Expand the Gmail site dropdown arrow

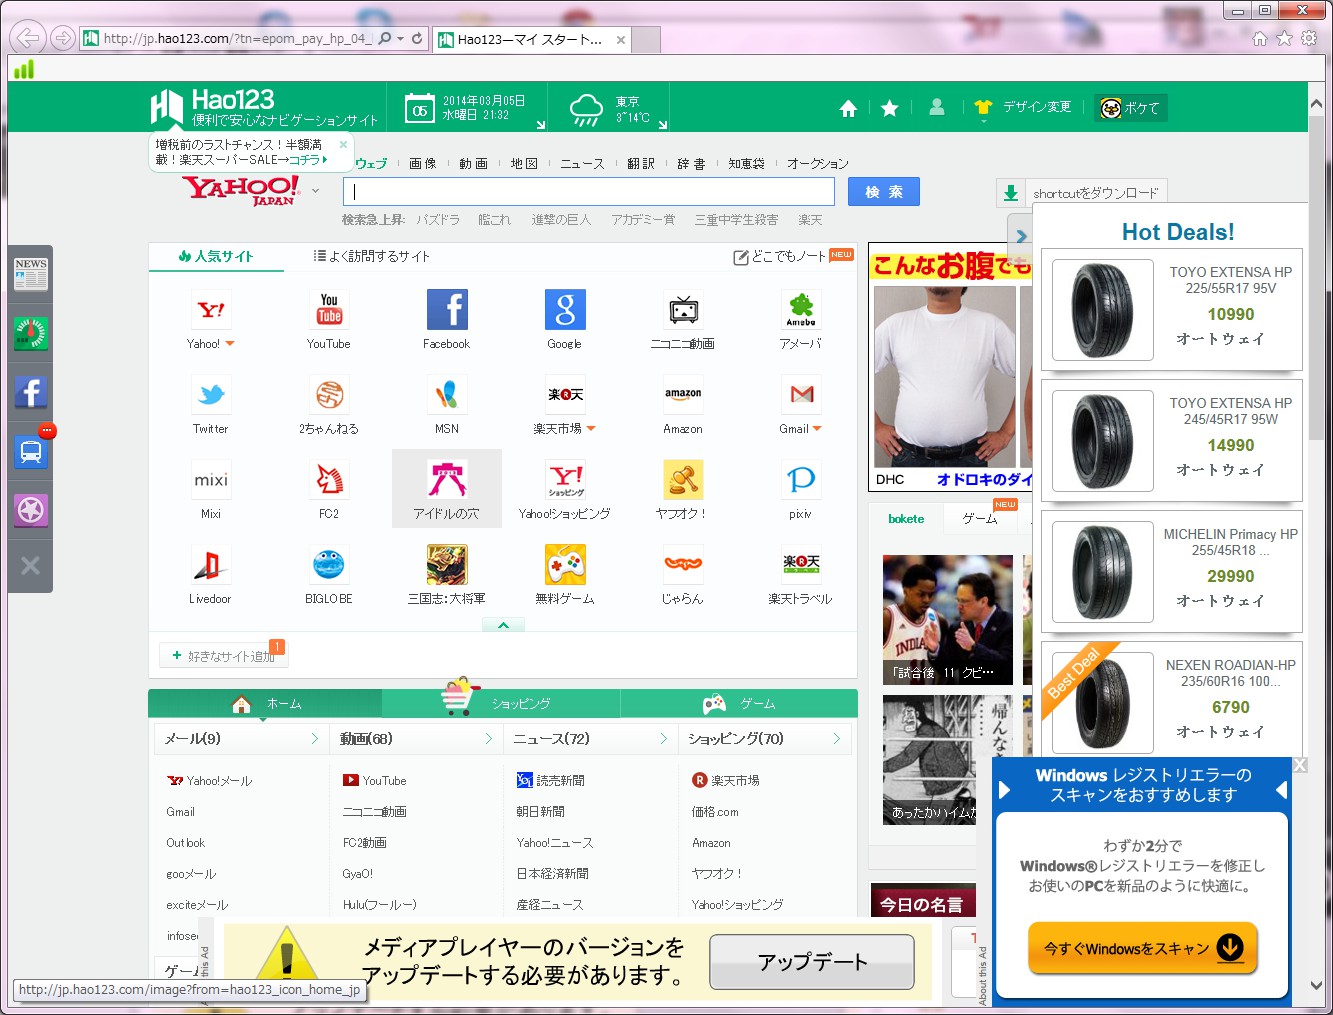tap(817, 429)
